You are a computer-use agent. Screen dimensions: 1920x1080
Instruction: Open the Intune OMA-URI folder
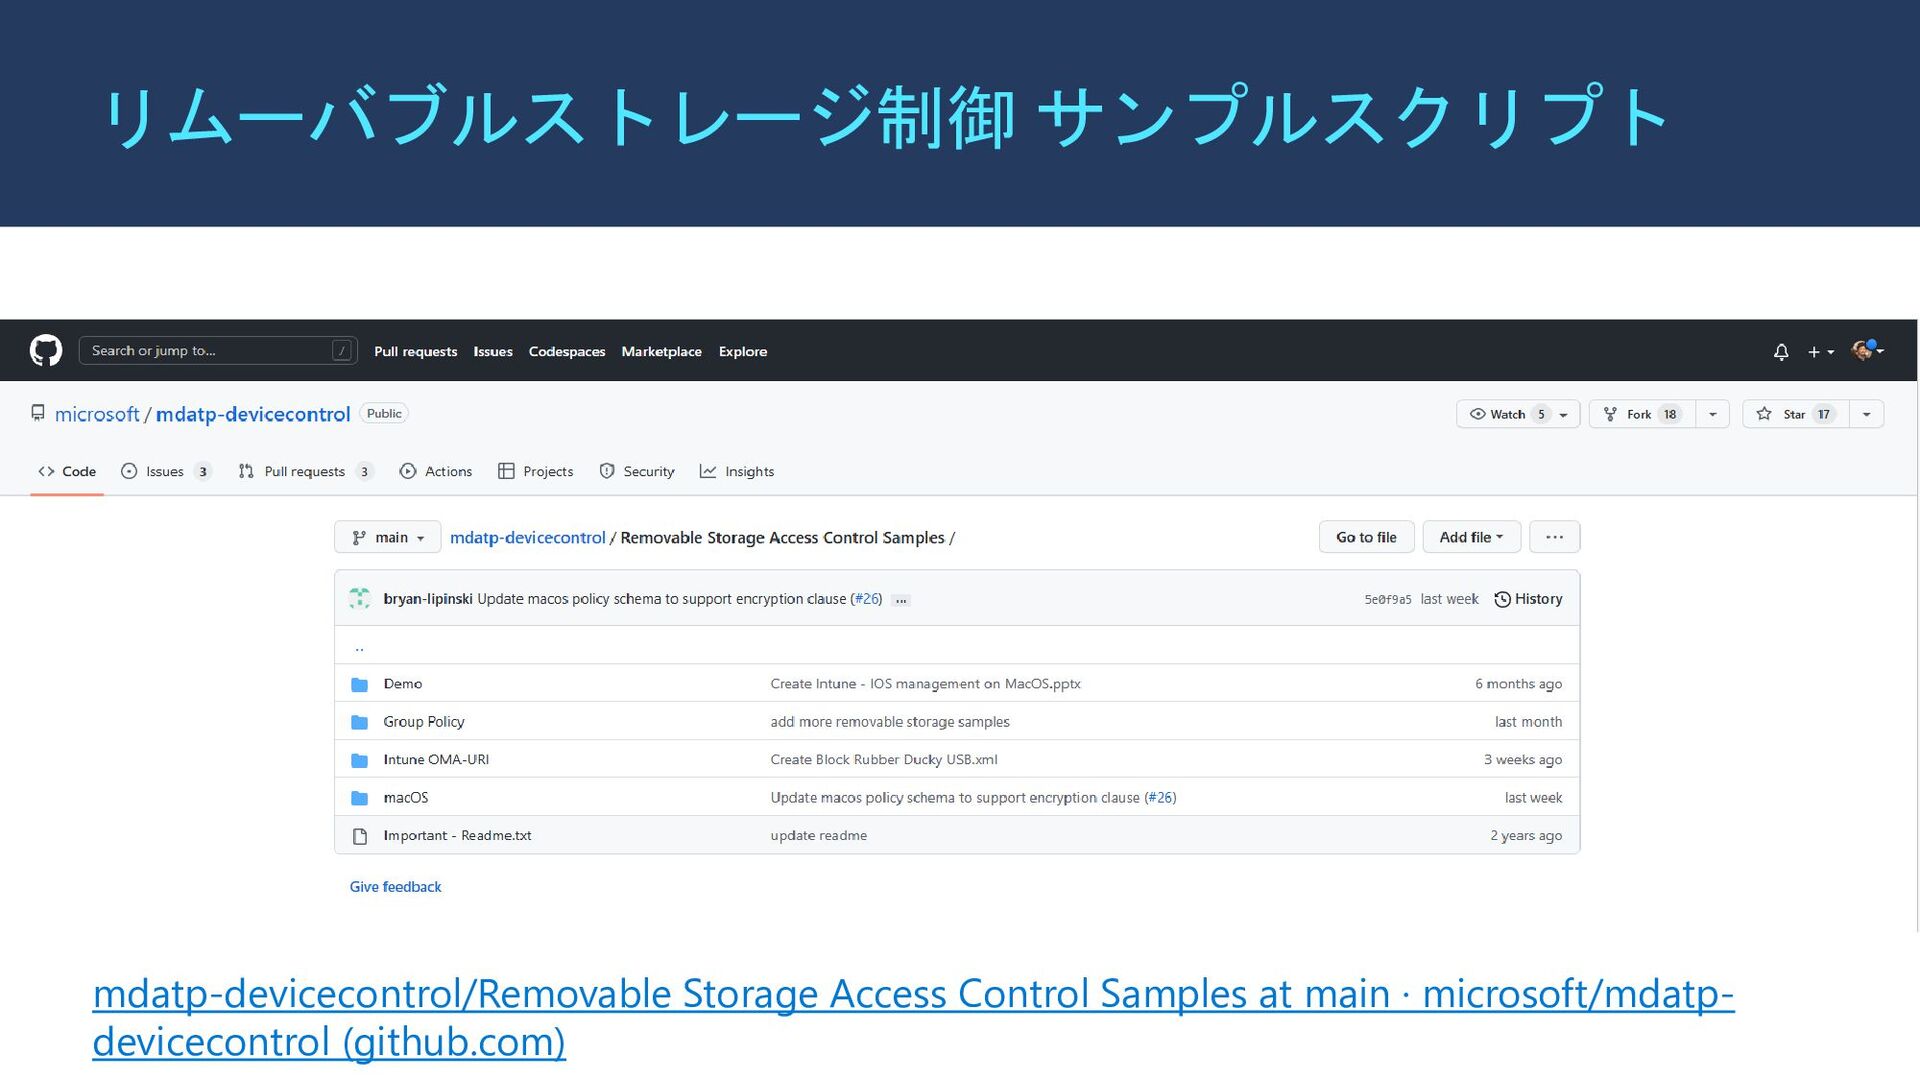436,760
